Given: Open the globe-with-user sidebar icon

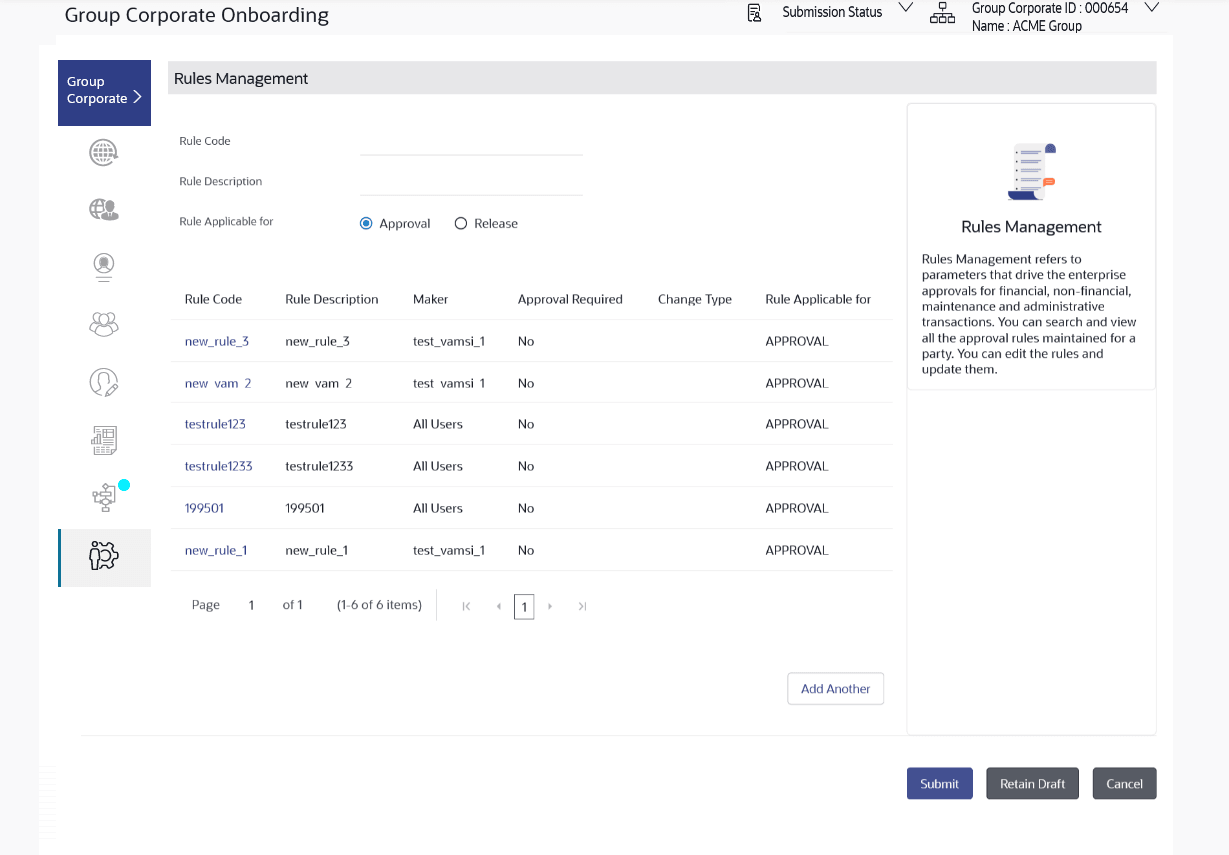Looking at the screenshot, I should [x=104, y=209].
